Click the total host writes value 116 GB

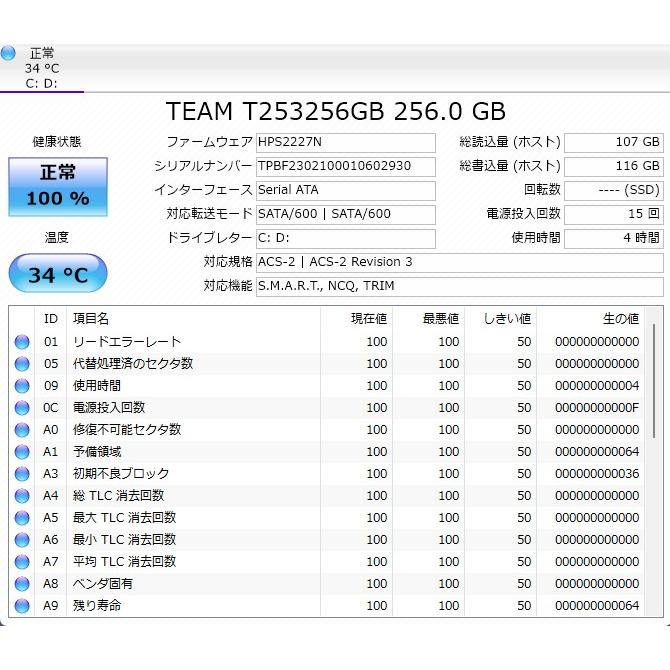pos(614,166)
